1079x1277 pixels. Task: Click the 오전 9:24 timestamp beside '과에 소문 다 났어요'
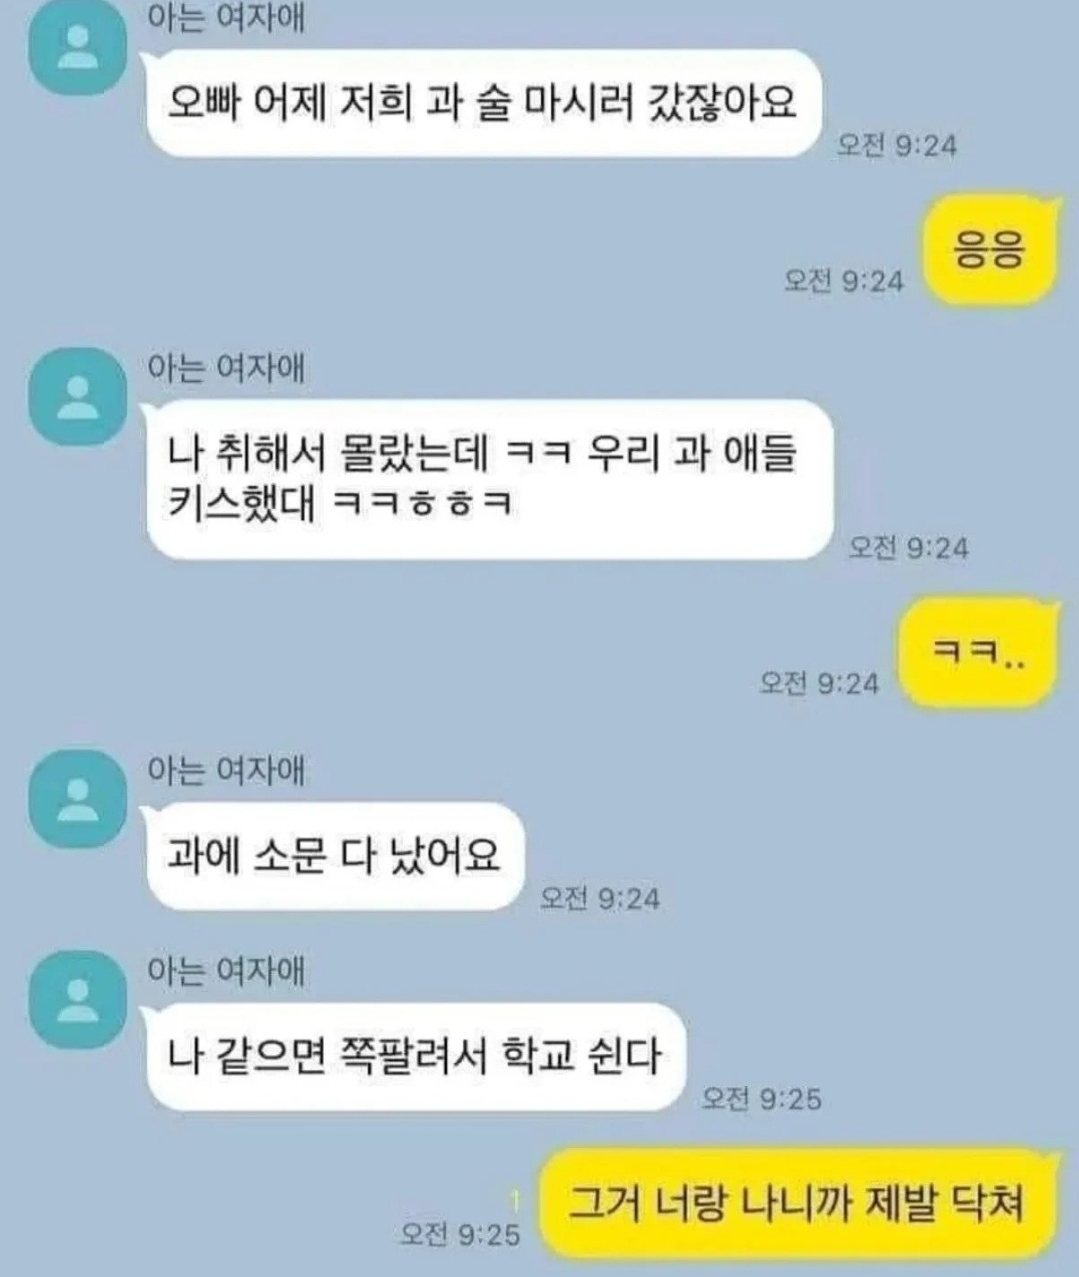click(x=600, y=898)
